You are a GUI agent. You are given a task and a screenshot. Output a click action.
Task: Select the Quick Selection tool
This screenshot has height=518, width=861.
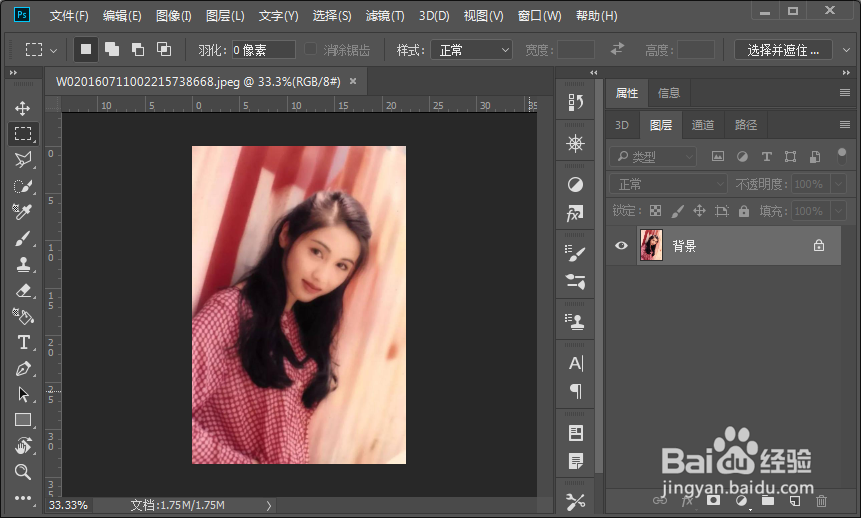coord(23,186)
